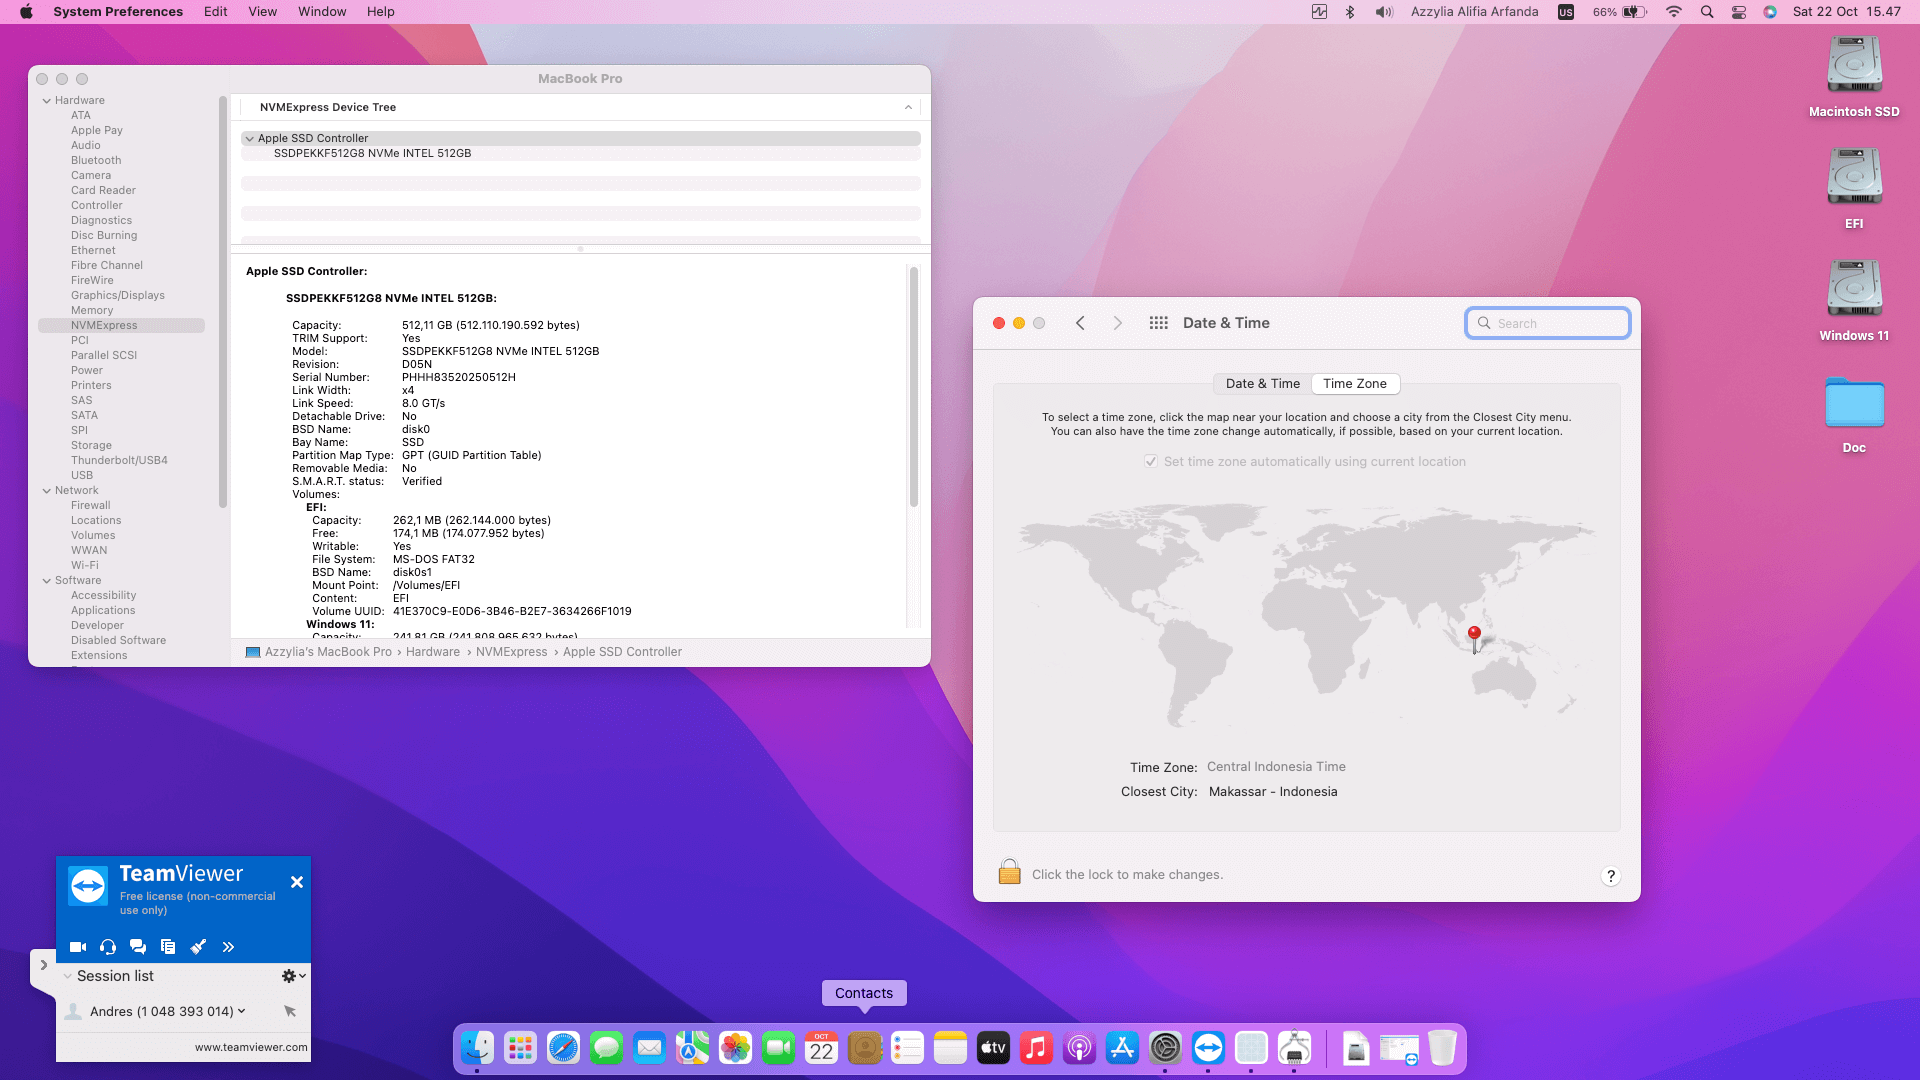Image resolution: width=1920 pixels, height=1080 pixels.
Task: Open Finder from the Dock
Action: (477, 1048)
